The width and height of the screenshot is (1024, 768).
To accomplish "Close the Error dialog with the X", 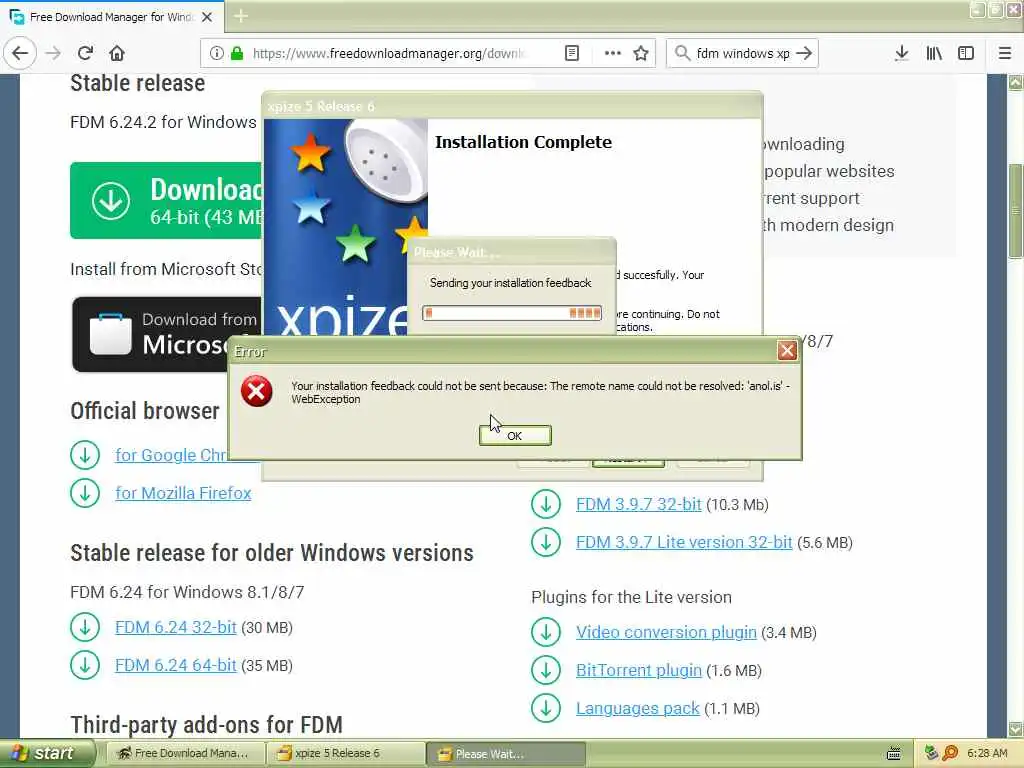I will (787, 351).
